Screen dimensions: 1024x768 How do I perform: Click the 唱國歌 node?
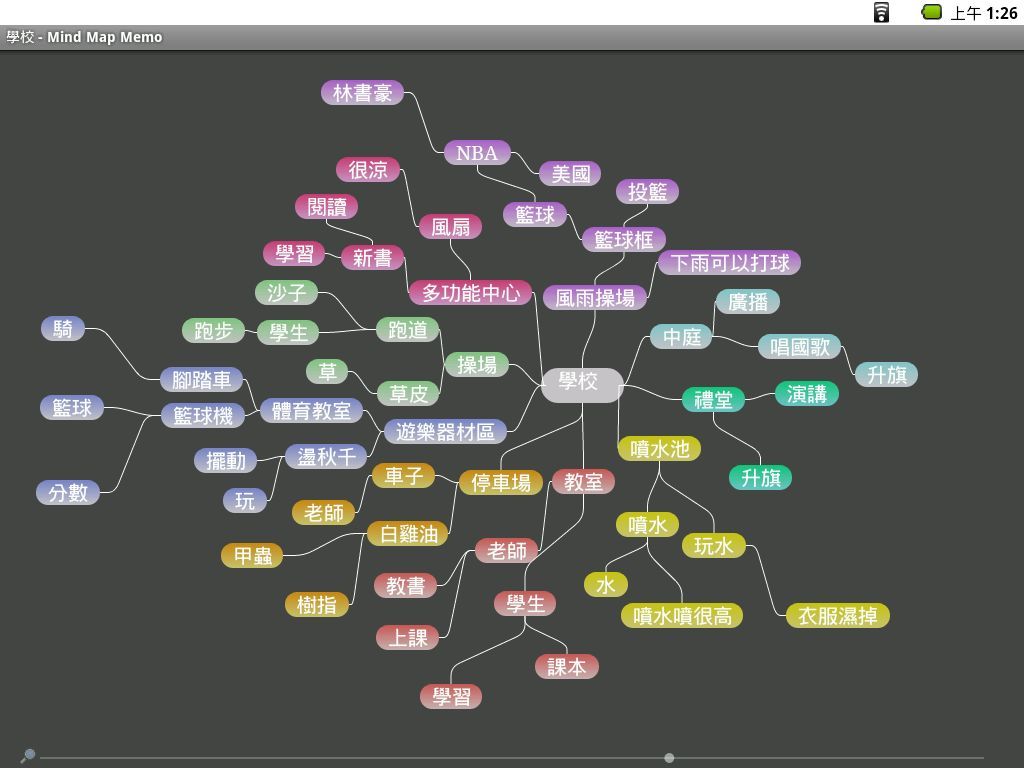[799, 347]
